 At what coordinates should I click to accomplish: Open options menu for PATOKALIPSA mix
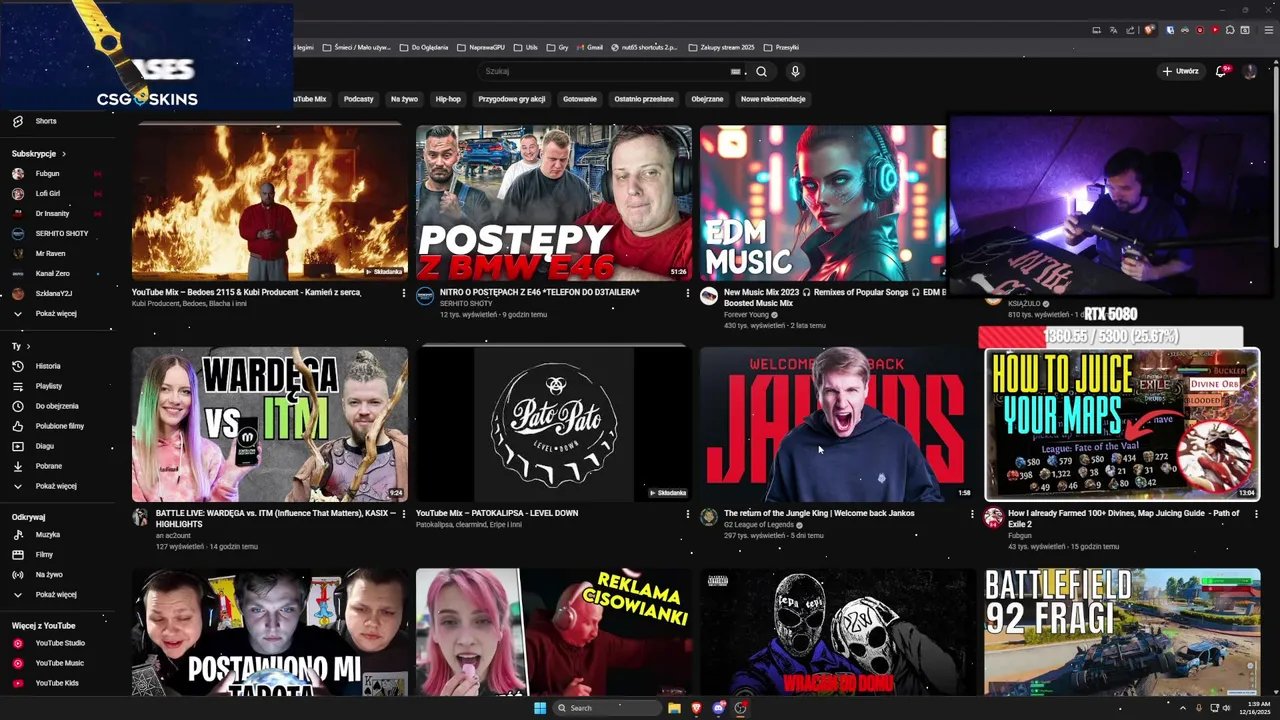click(687, 514)
